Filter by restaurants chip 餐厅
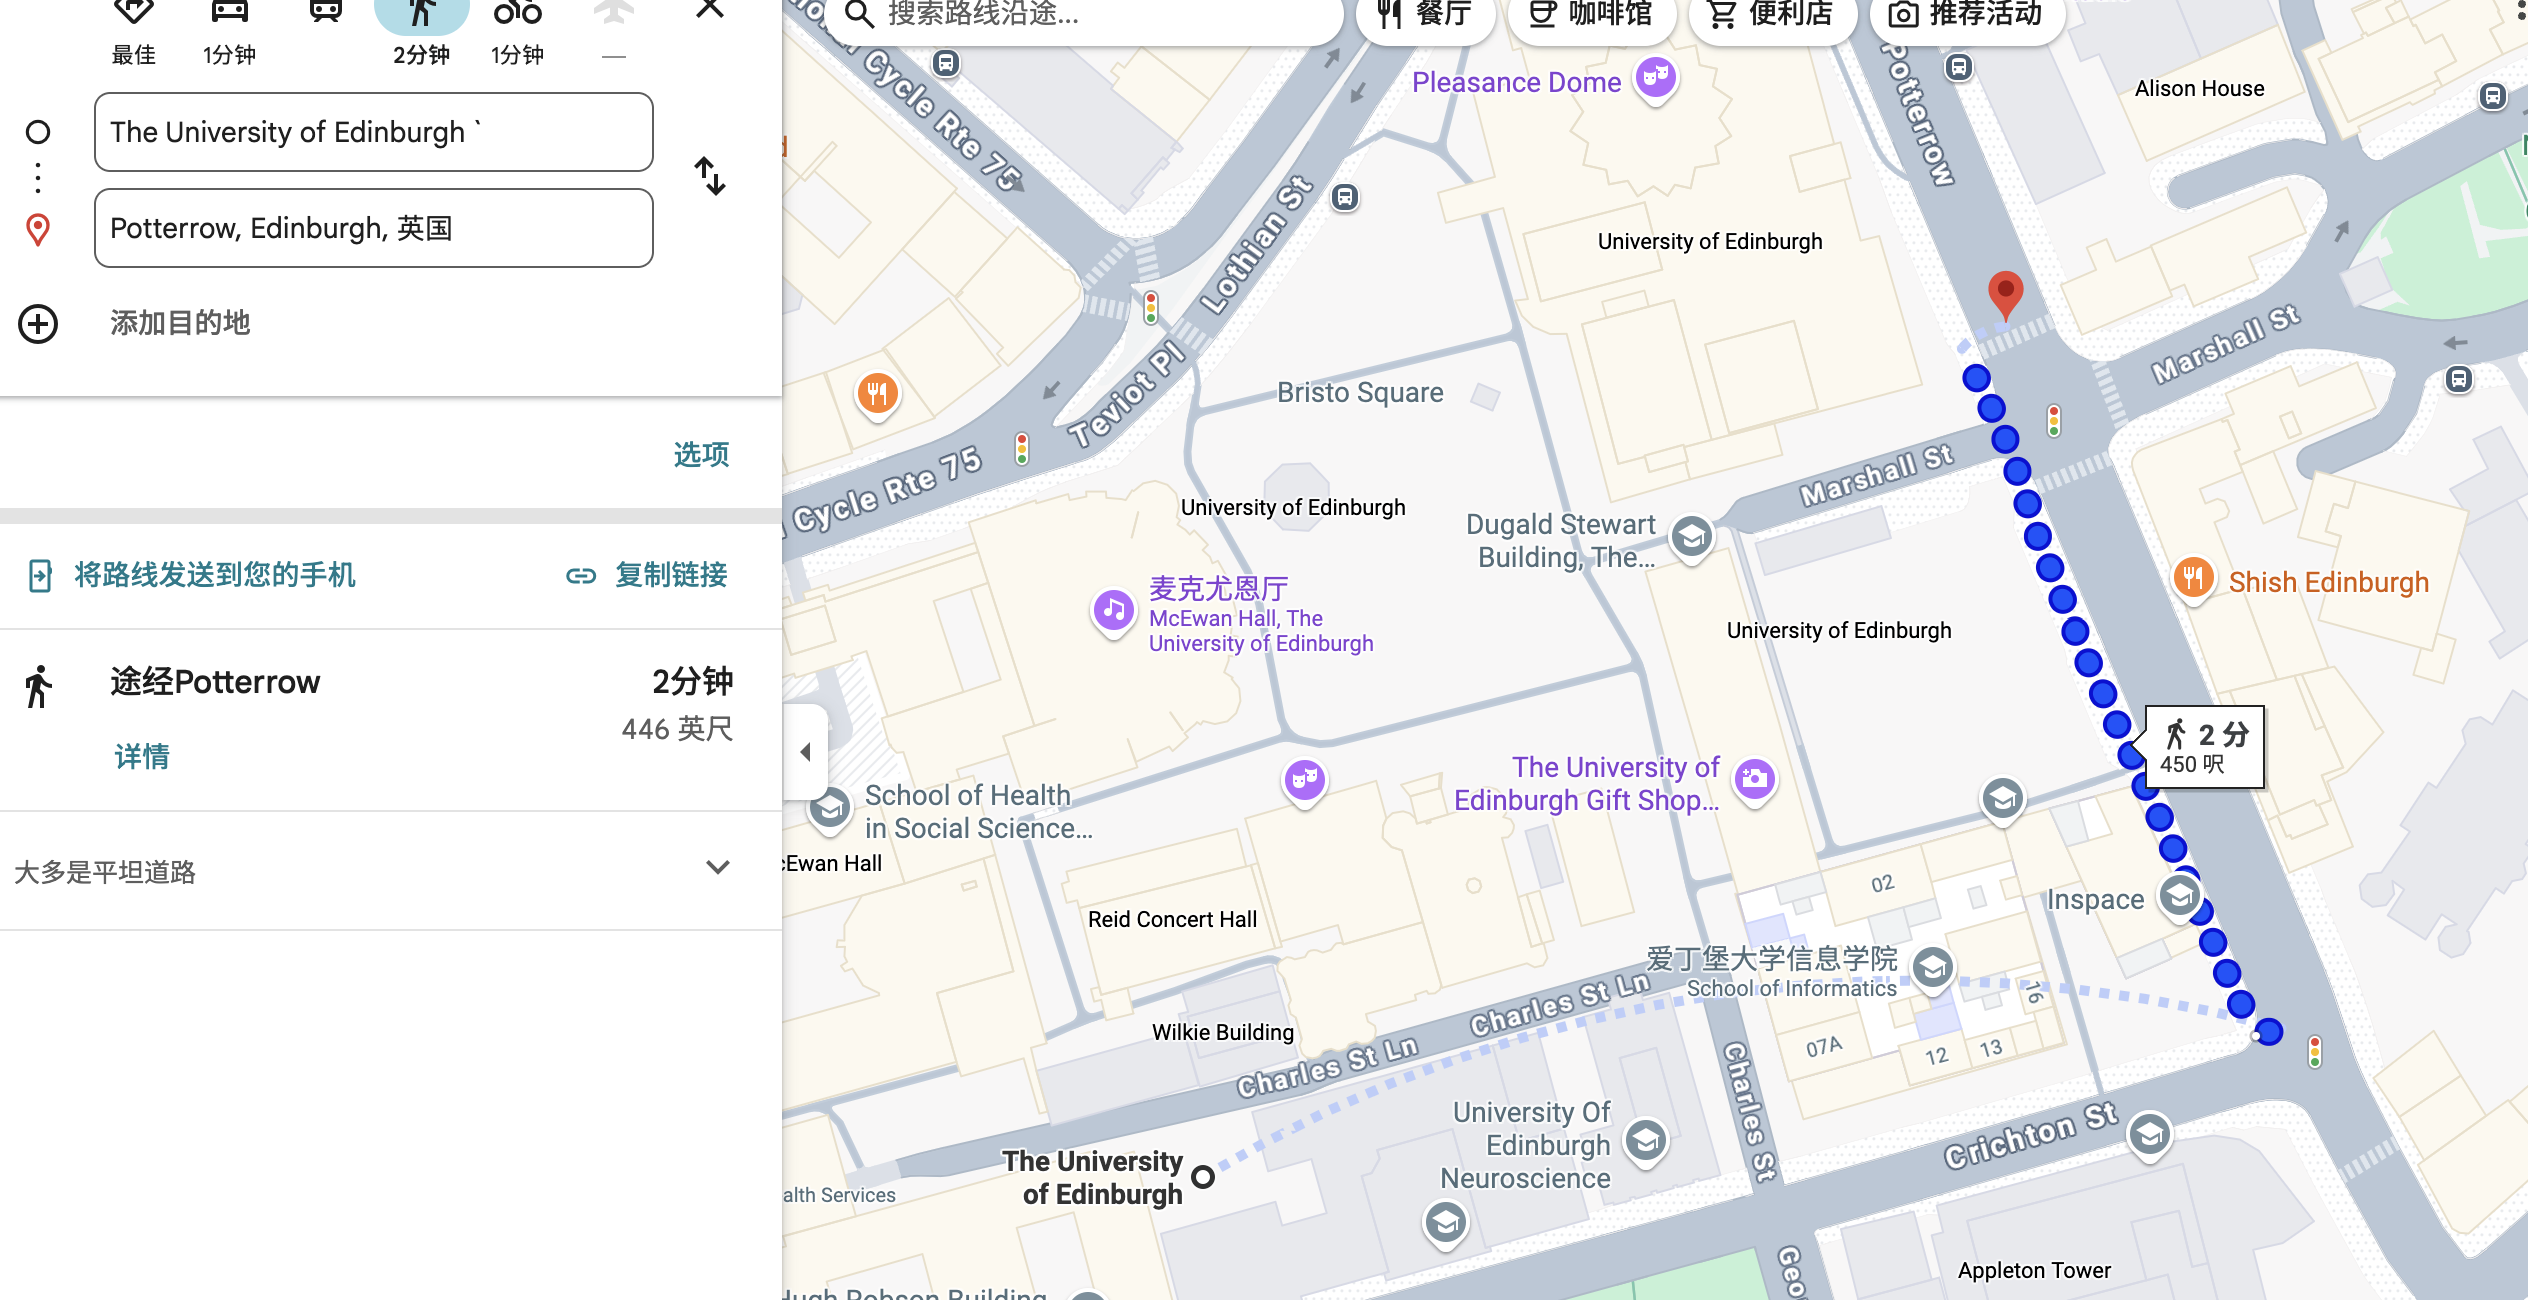Screen dimensions: 2528x1300 tap(1424, 14)
